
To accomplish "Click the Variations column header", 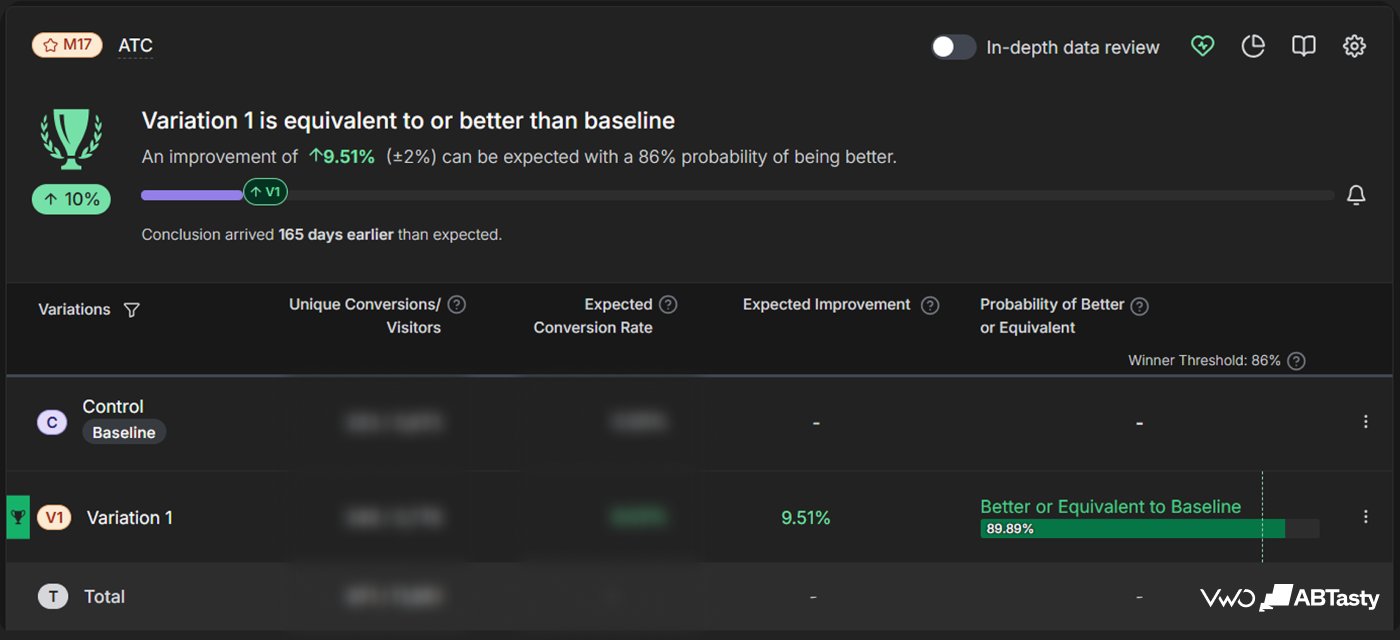I will (x=74, y=310).
